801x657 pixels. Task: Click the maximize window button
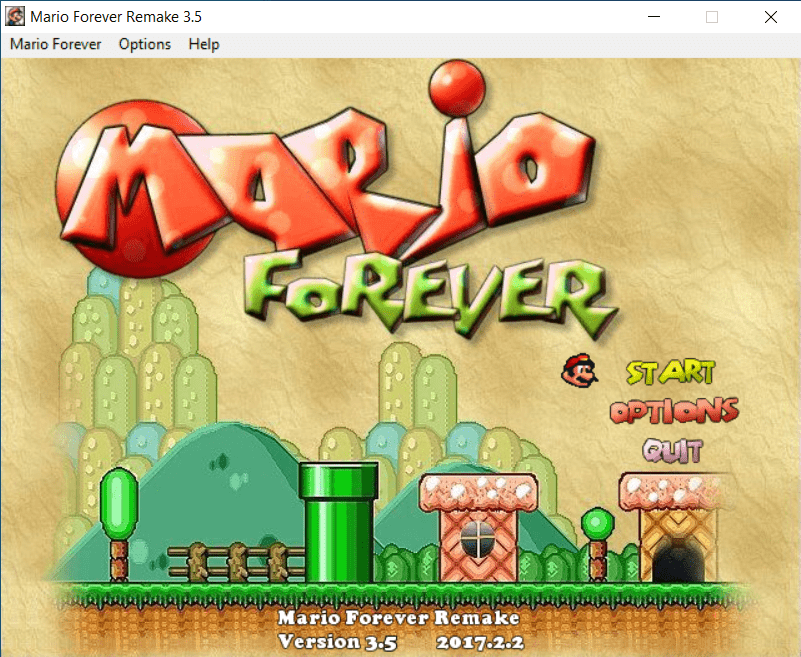pos(712,17)
